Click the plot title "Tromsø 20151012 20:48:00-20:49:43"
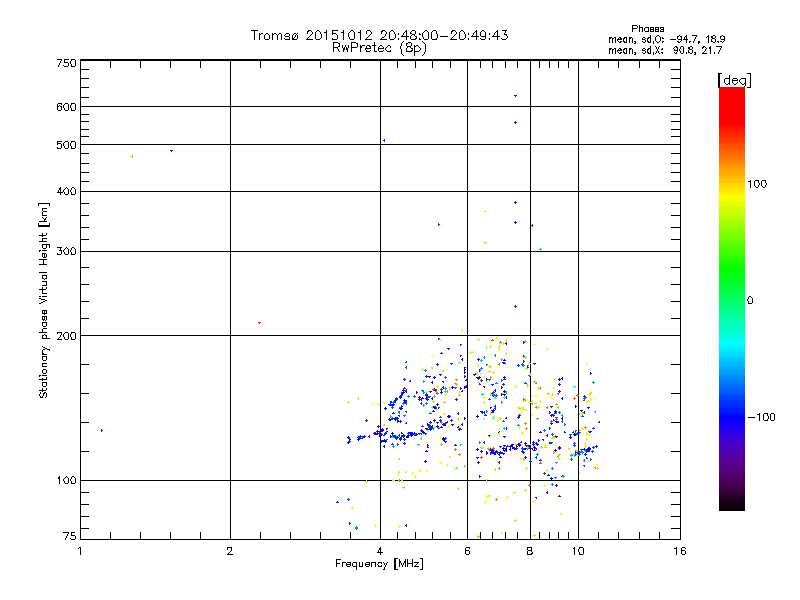 pos(379,35)
